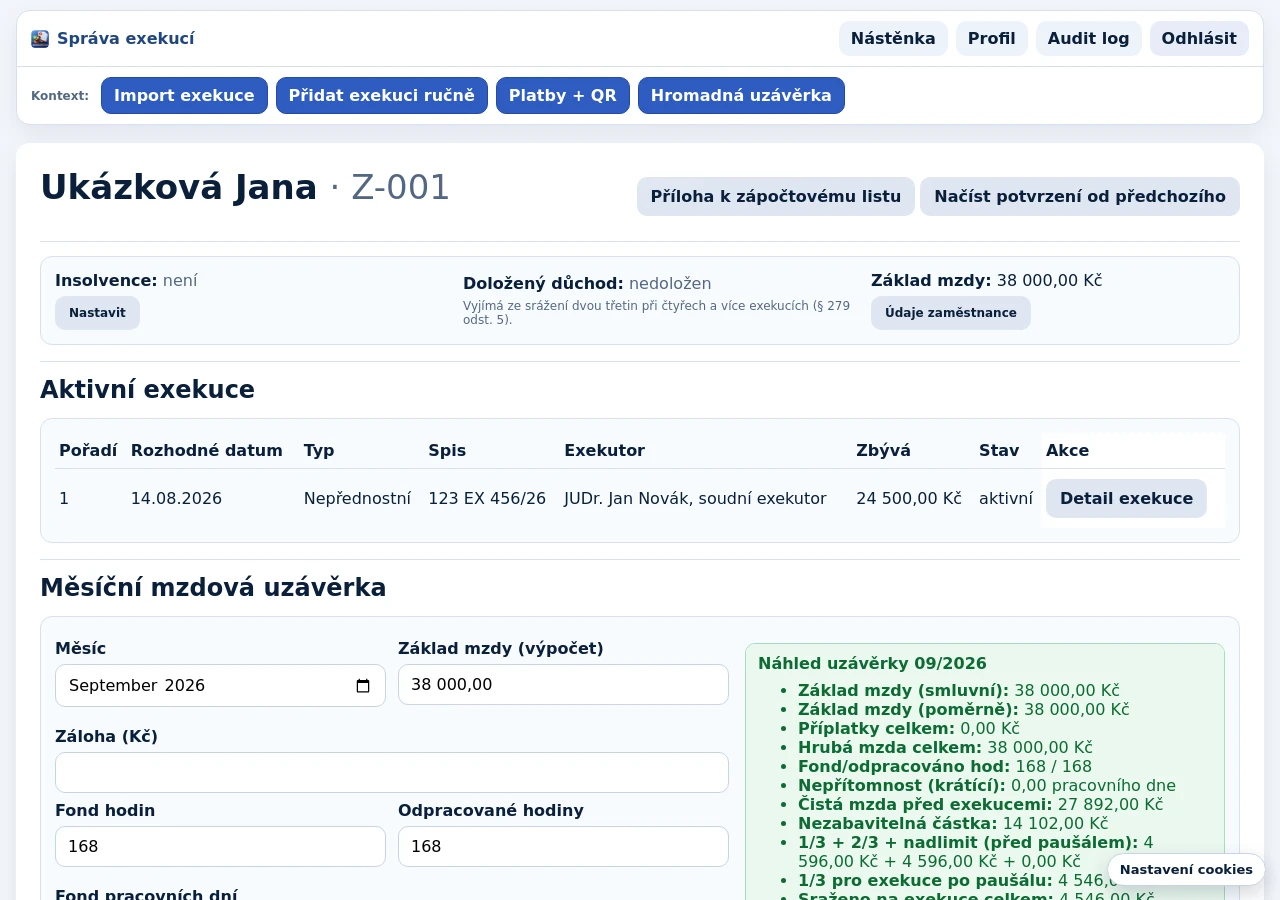
Task: Open the calendar picker icon in Měsíc field
Action: 363,686
